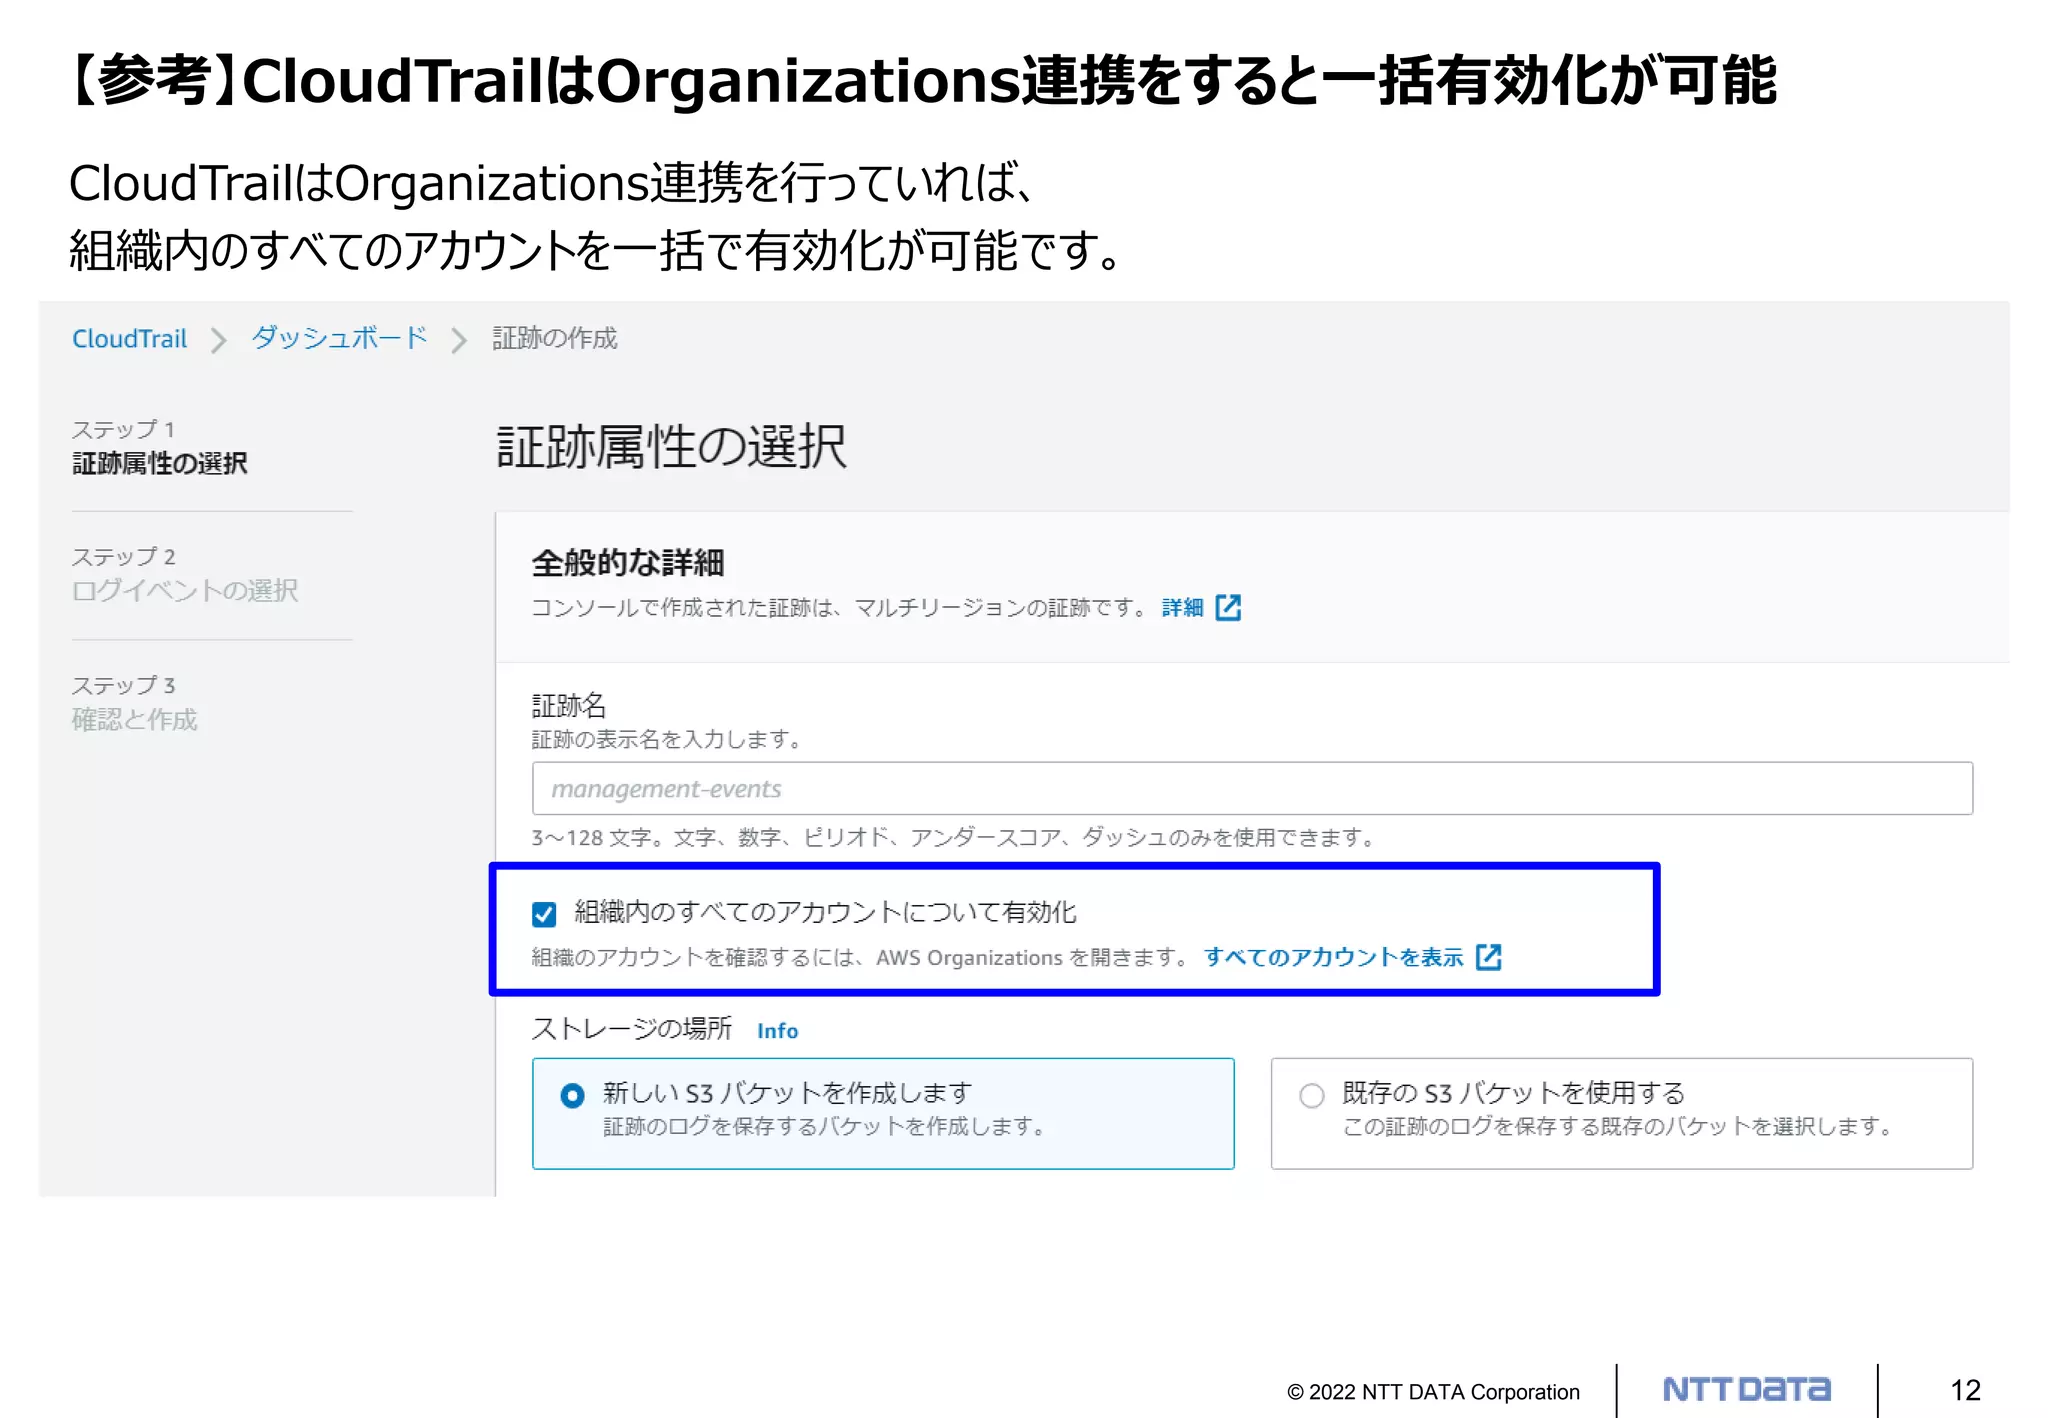This screenshot has width=2048, height=1418.
Task: Click the external link icon beside 詳細
Action: tap(1228, 608)
